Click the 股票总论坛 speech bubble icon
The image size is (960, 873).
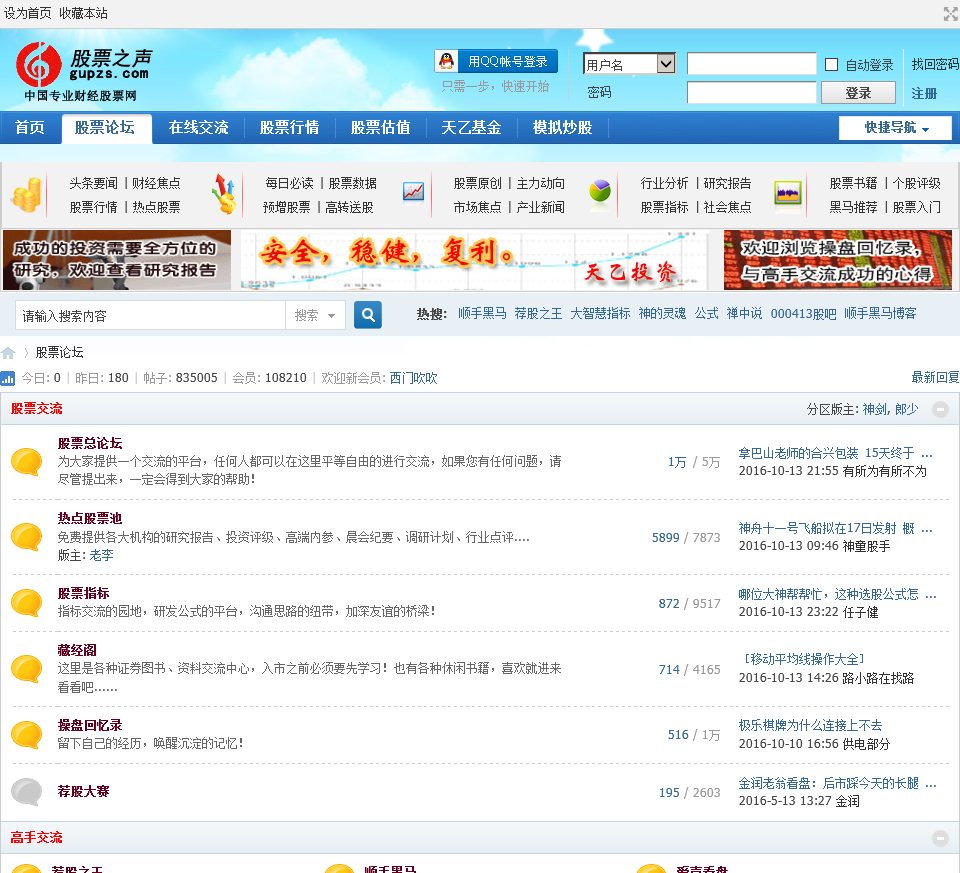pyautogui.click(x=27, y=462)
